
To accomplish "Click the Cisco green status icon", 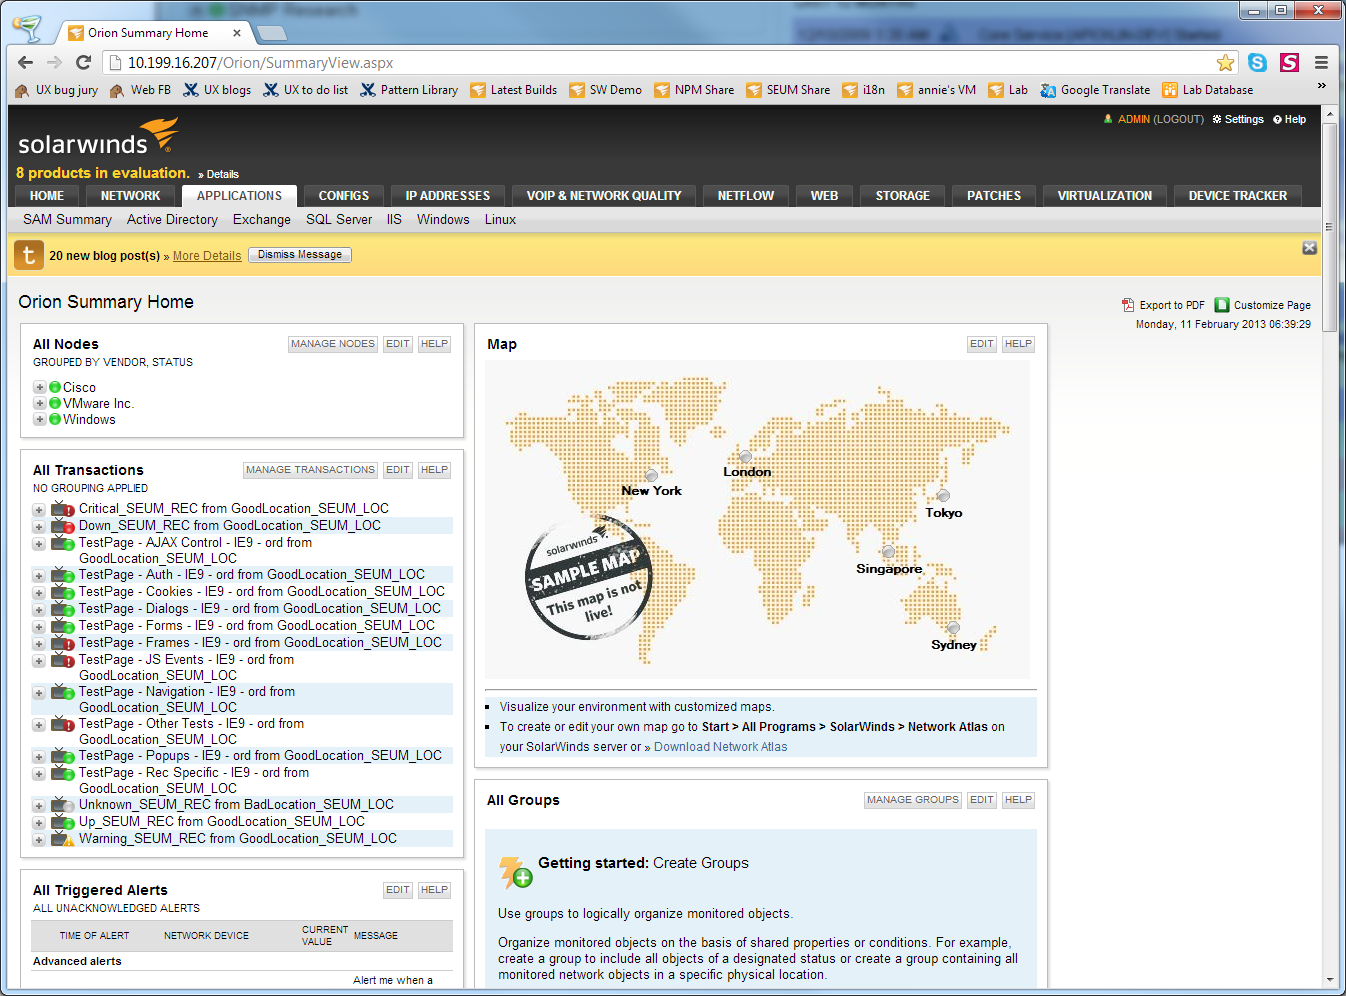I will click(55, 387).
